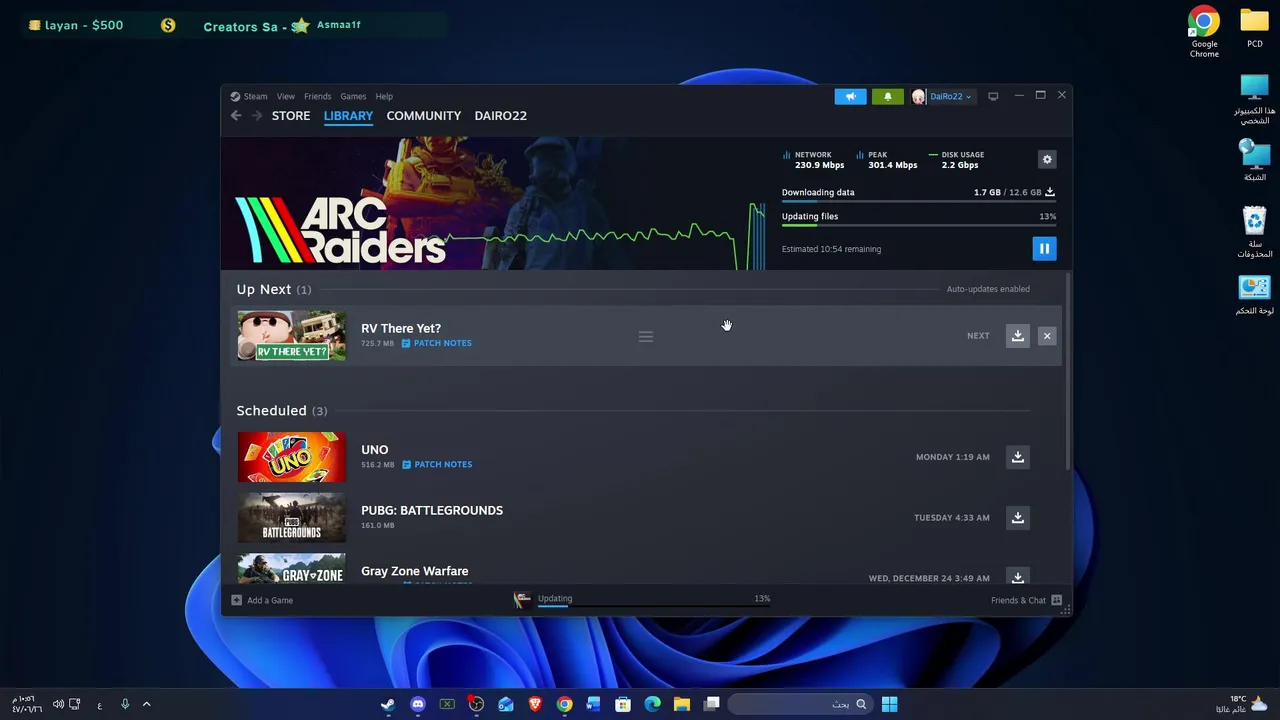Open Microsoft Edge from the taskbar
The width and height of the screenshot is (1280, 720).
coord(652,704)
